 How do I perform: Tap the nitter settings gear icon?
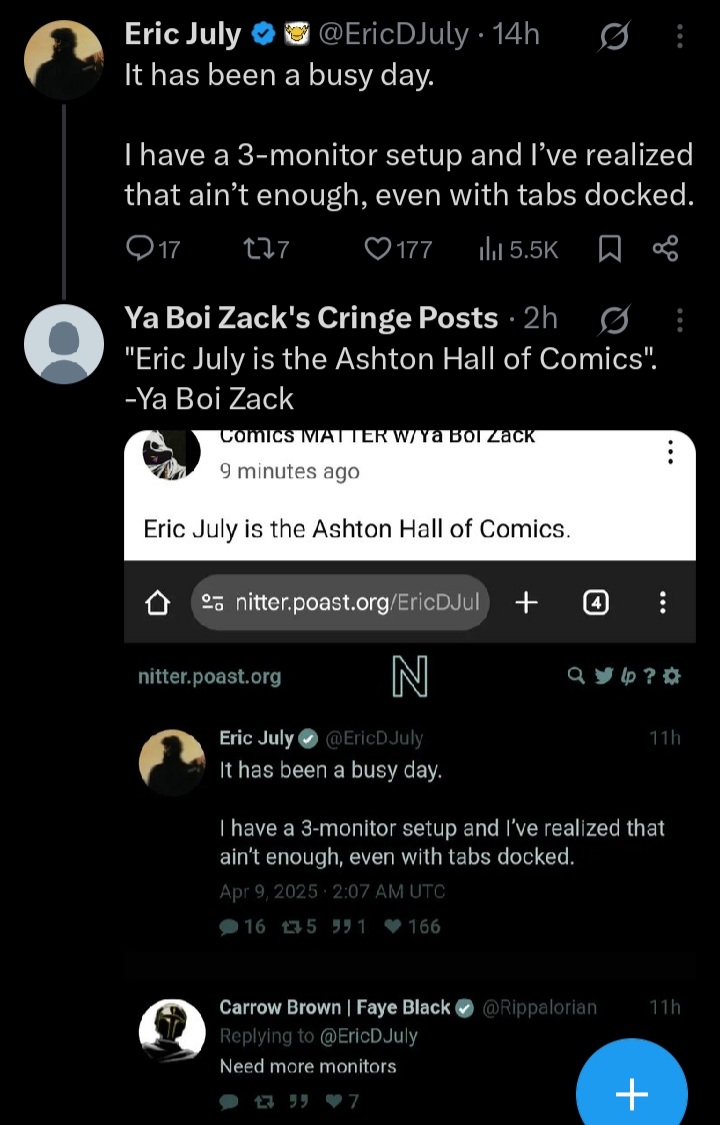[672, 676]
